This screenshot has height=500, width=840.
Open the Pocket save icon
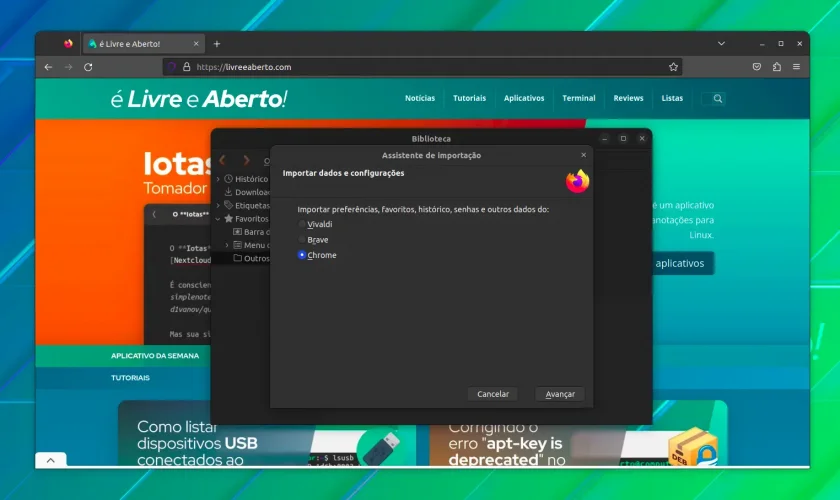pos(756,67)
